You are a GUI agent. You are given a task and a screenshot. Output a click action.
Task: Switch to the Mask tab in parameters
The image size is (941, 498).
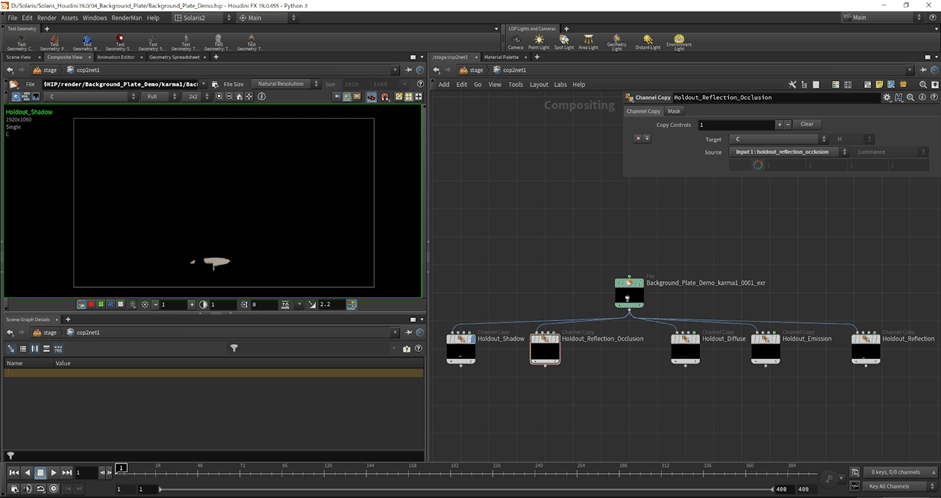tap(674, 111)
